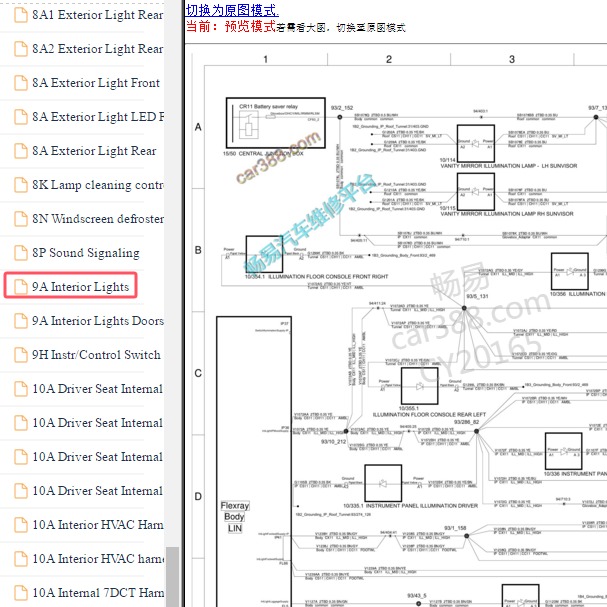Viewport: 607px width, 607px height.
Task: Click document icon beside 9A Interior Lights
Action: coord(21,287)
